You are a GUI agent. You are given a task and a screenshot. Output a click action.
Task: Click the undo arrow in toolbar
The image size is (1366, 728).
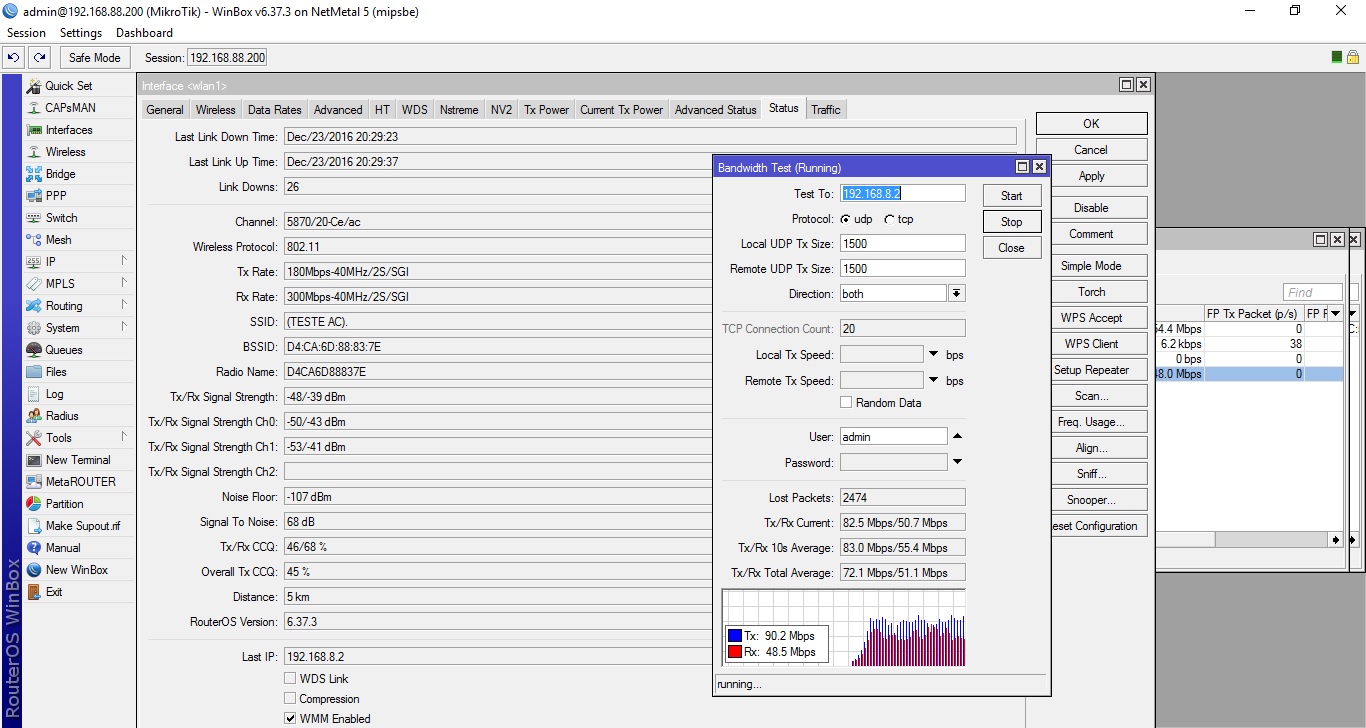(x=14, y=58)
